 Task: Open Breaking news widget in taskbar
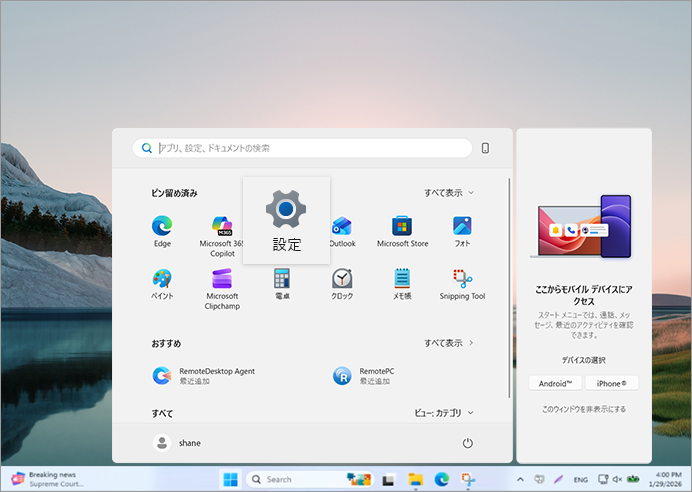[46, 479]
